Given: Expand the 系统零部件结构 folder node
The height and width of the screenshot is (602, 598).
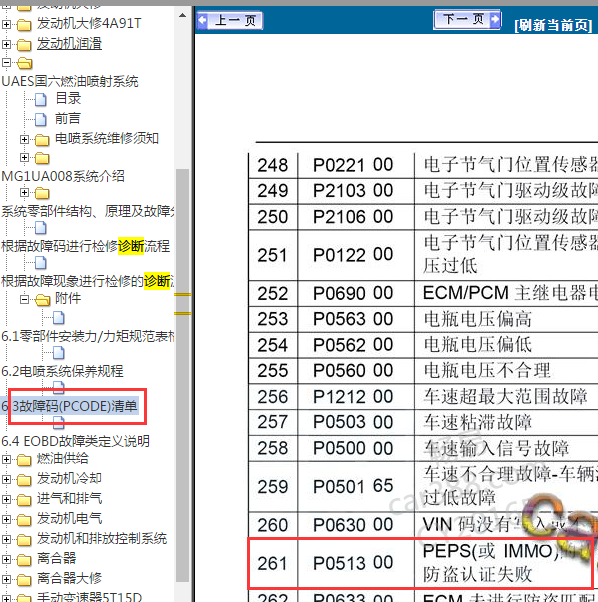Looking at the screenshot, I should tap(24, 192).
